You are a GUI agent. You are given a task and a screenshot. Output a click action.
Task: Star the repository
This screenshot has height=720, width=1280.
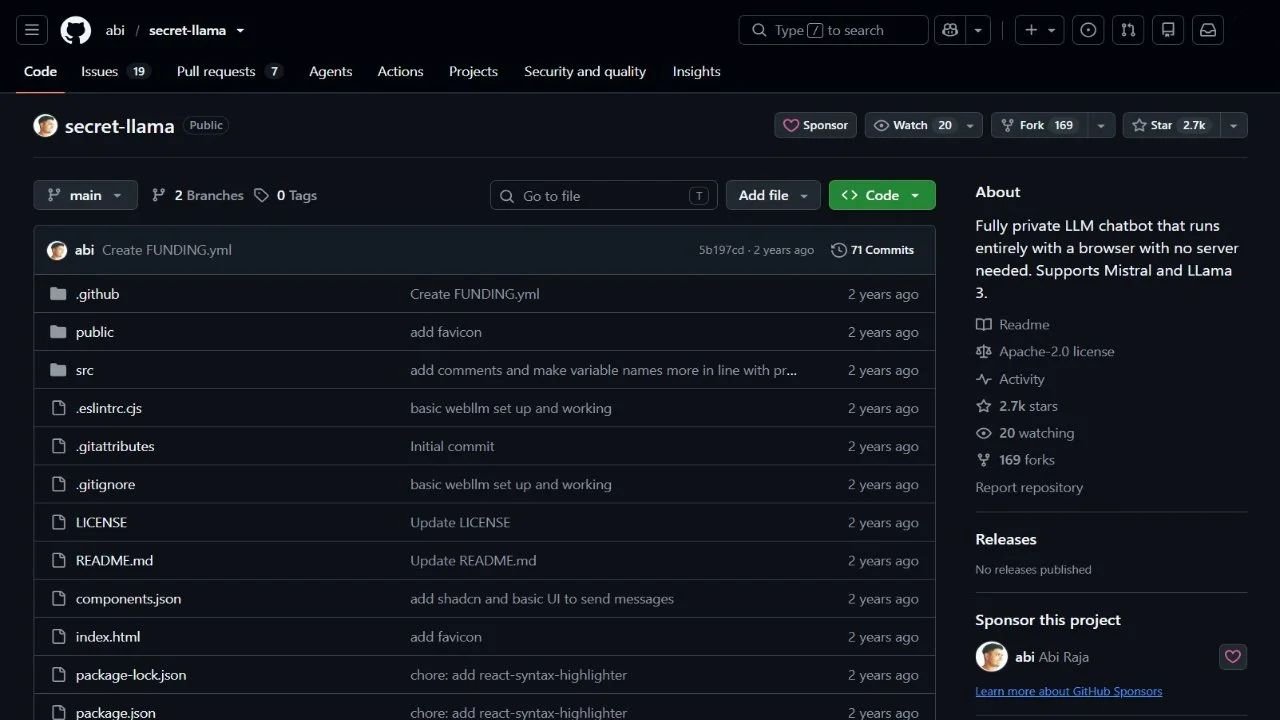pos(1170,125)
